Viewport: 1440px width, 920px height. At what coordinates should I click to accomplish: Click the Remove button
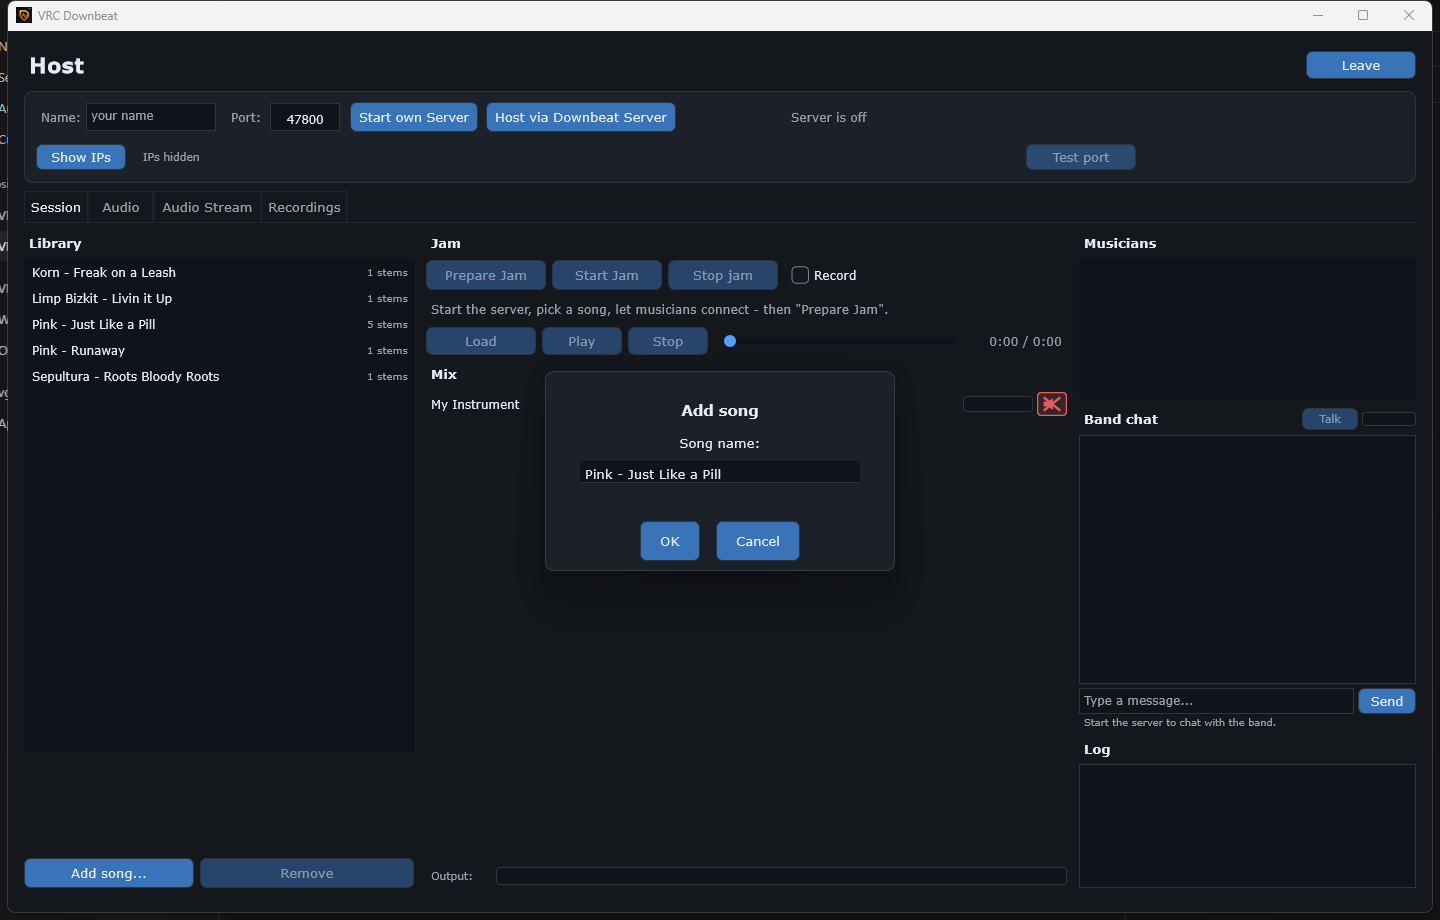coord(307,873)
